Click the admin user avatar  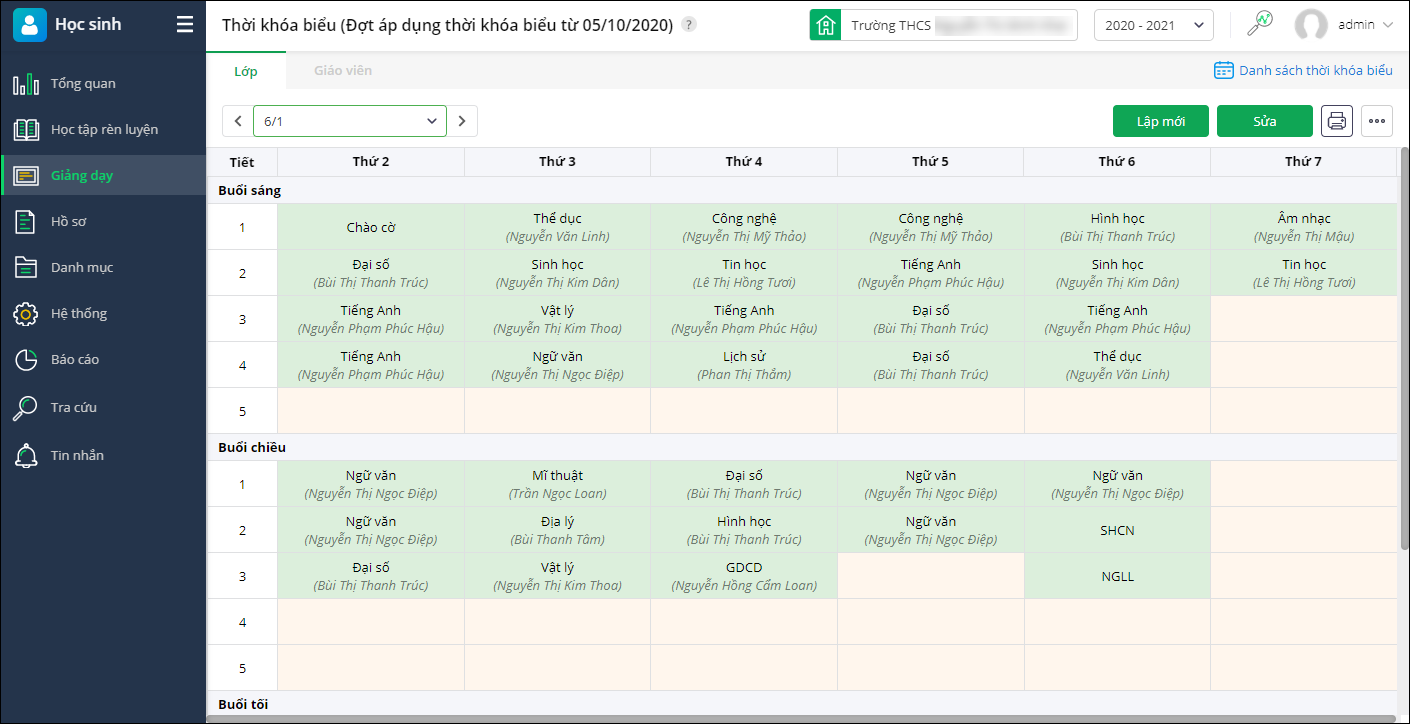[1311, 25]
